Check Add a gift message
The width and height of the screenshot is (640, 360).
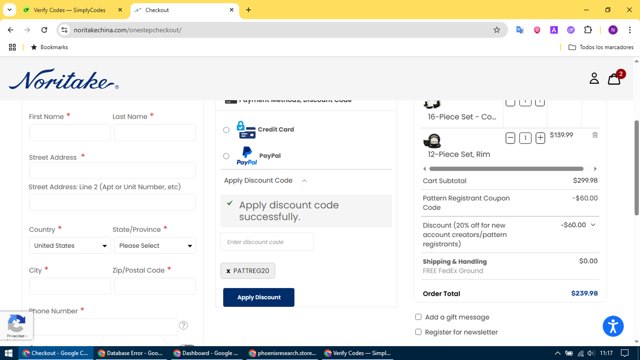point(418,317)
